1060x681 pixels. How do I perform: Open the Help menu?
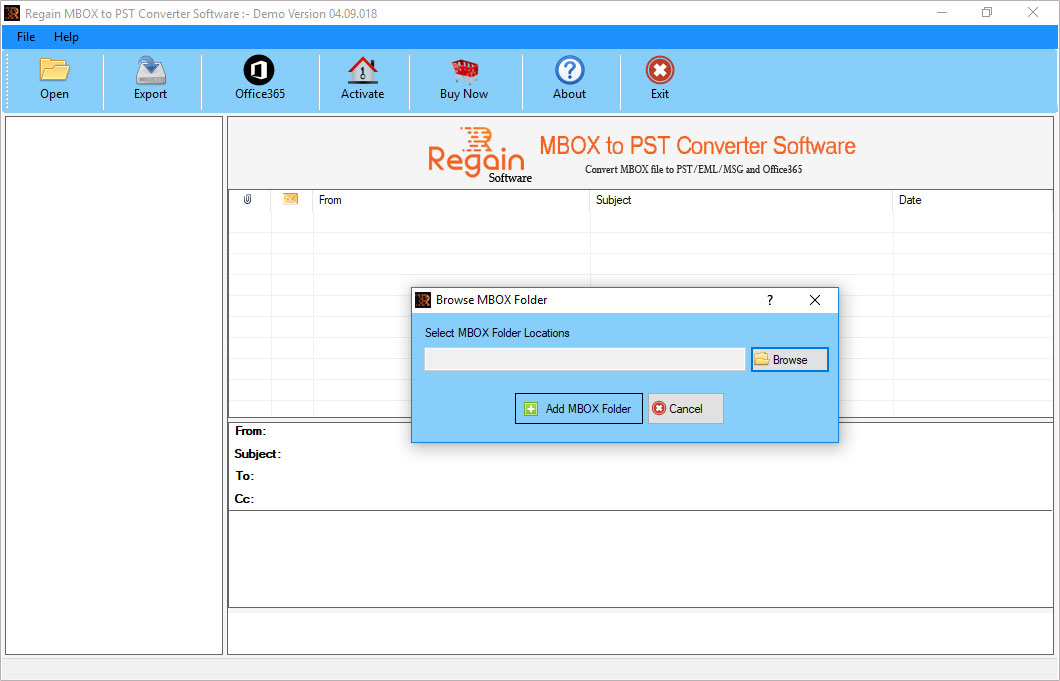coord(66,37)
